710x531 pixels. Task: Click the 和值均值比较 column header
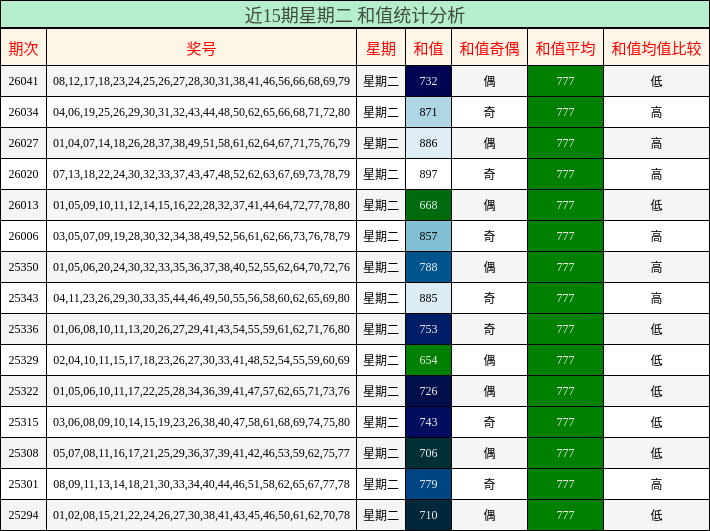tap(657, 48)
